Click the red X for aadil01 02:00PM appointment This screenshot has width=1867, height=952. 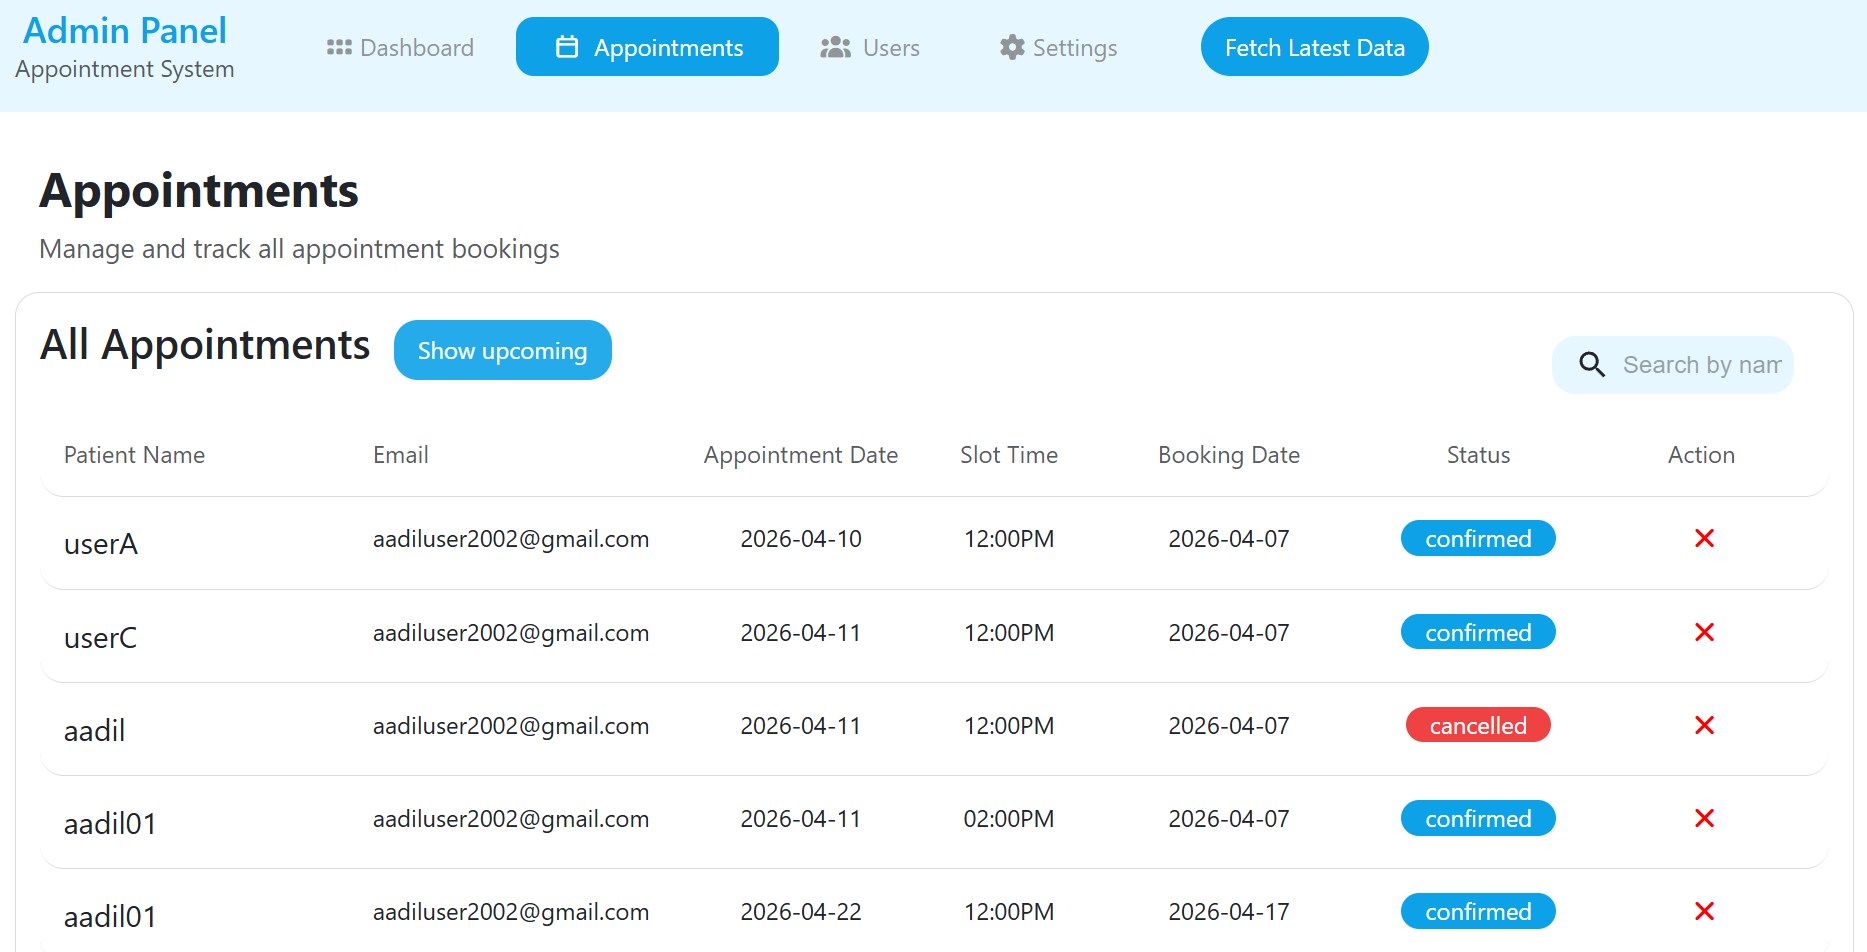tap(1704, 818)
